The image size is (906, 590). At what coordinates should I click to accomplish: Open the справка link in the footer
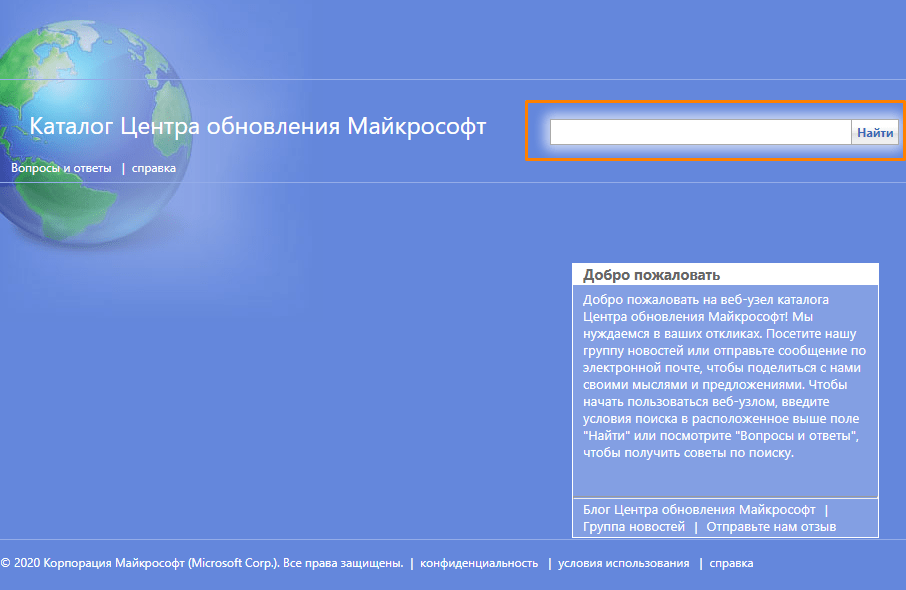point(731,563)
